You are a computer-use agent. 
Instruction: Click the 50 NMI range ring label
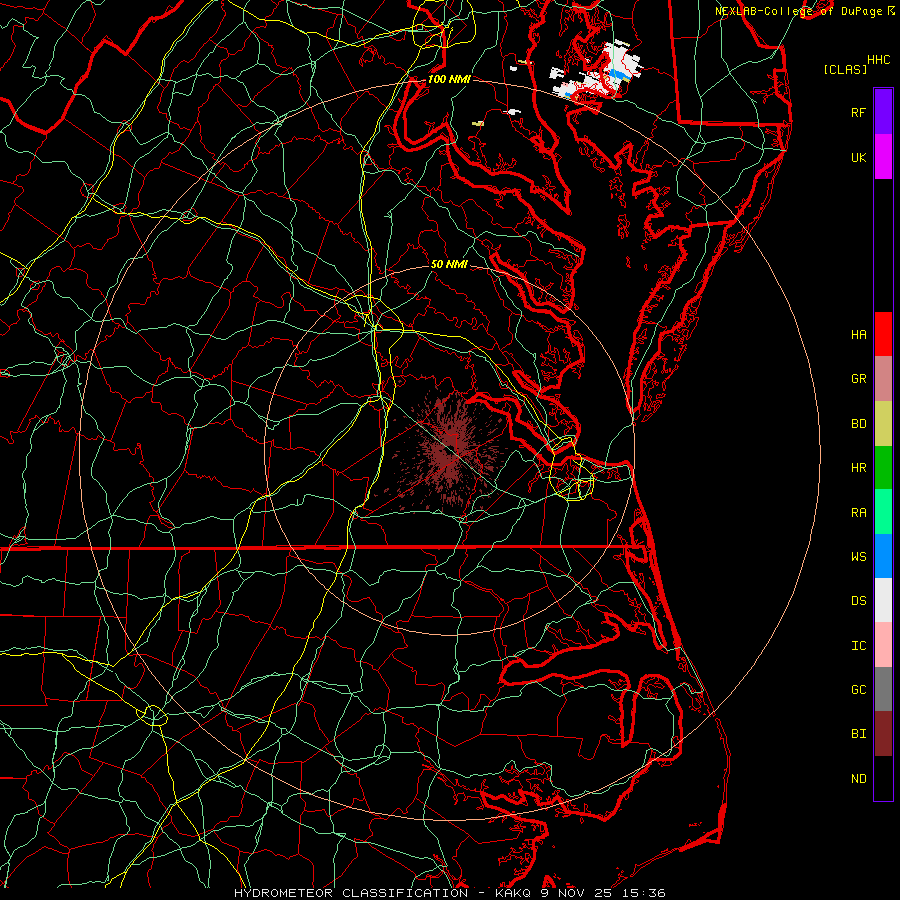[x=449, y=264]
